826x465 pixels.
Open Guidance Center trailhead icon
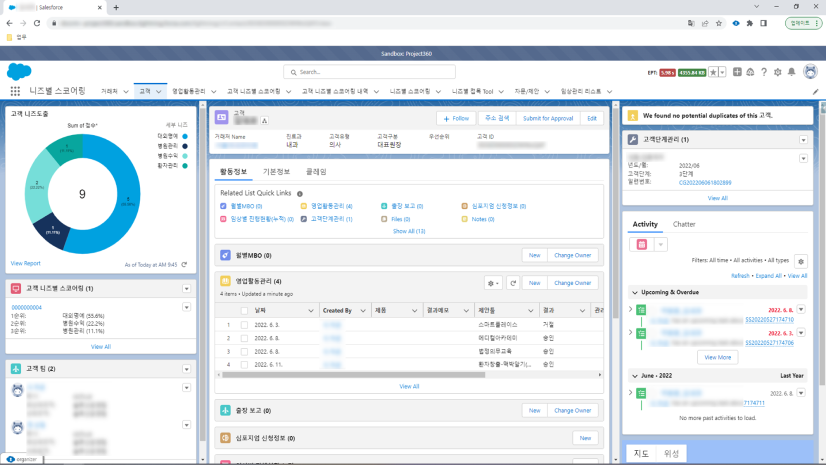pyautogui.click(x=750, y=72)
